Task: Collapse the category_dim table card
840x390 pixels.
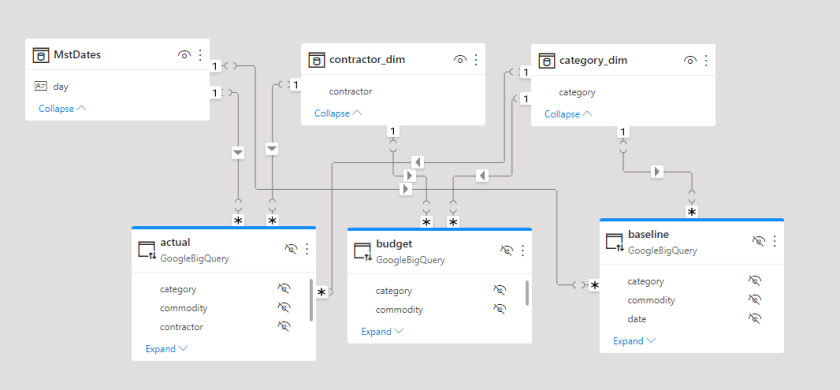Action: [568, 114]
